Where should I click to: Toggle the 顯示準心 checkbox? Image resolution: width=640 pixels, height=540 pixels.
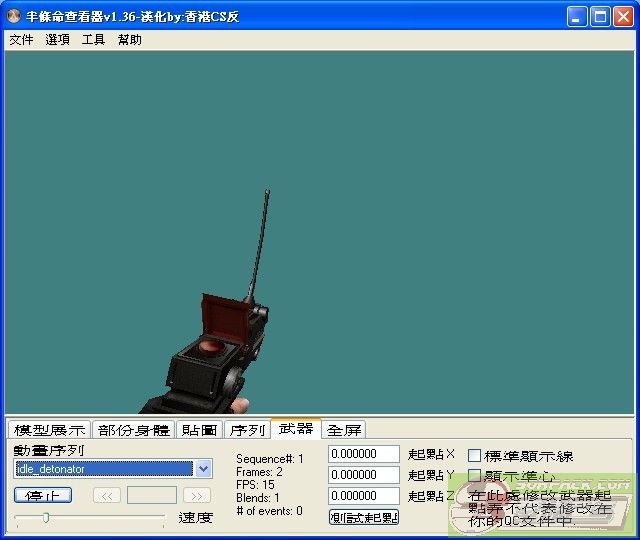474,476
